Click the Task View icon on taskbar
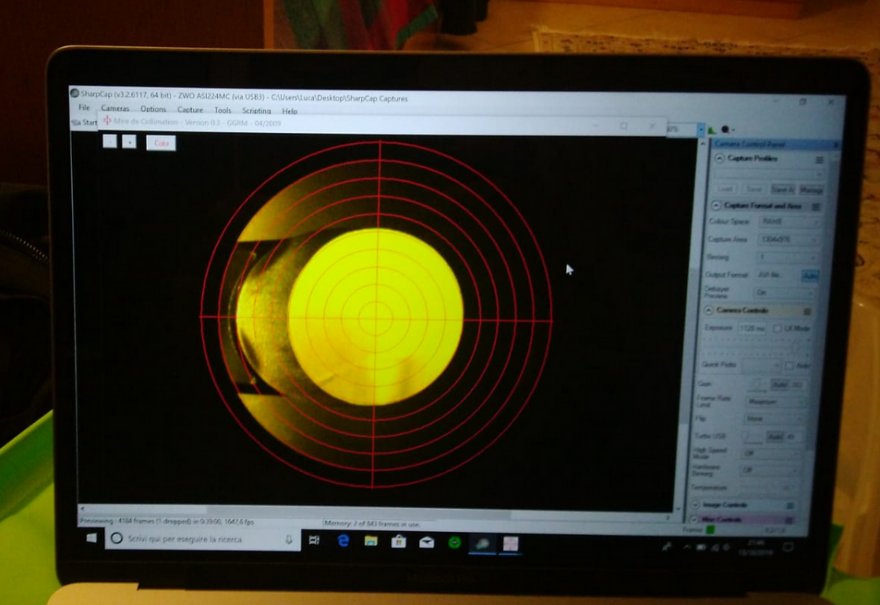The width and height of the screenshot is (880, 605). (314, 541)
